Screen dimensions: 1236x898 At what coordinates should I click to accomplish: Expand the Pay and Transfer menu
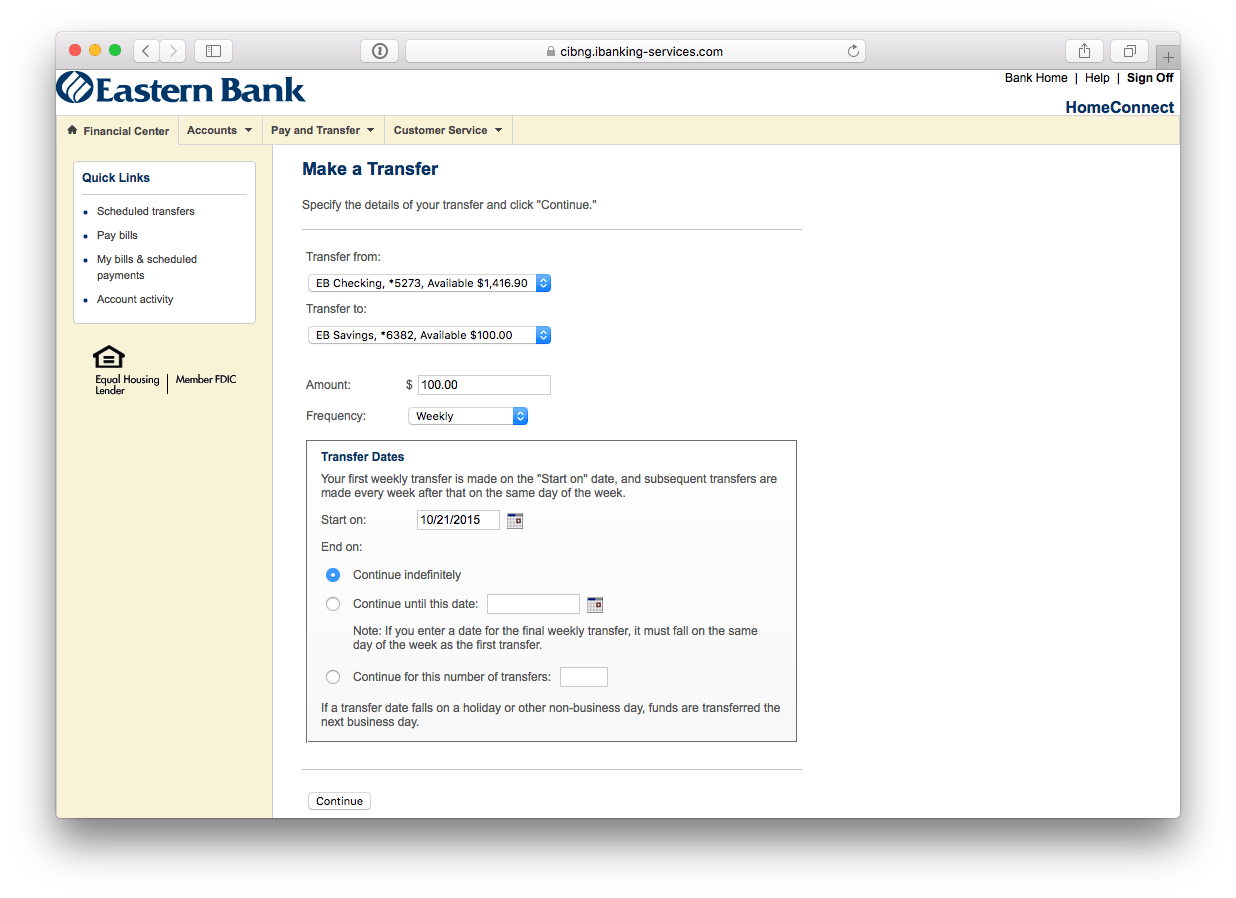click(x=323, y=130)
